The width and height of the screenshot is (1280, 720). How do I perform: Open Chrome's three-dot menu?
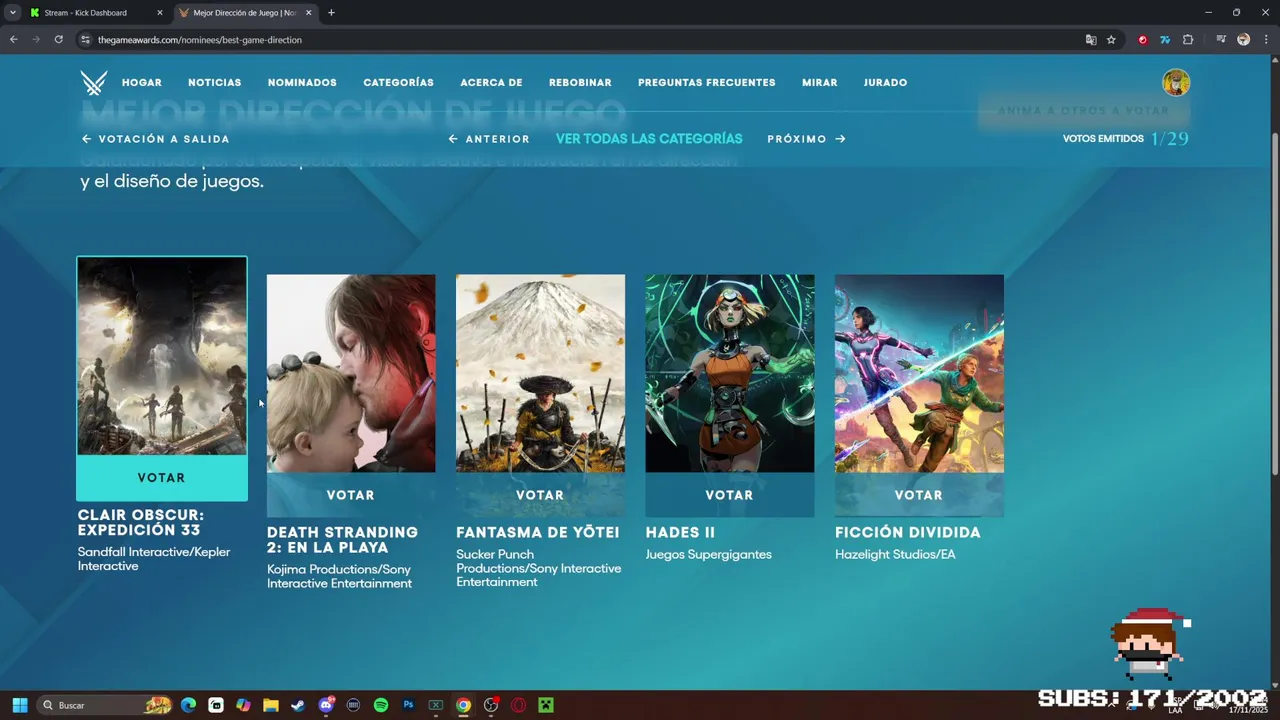[x=1265, y=40]
